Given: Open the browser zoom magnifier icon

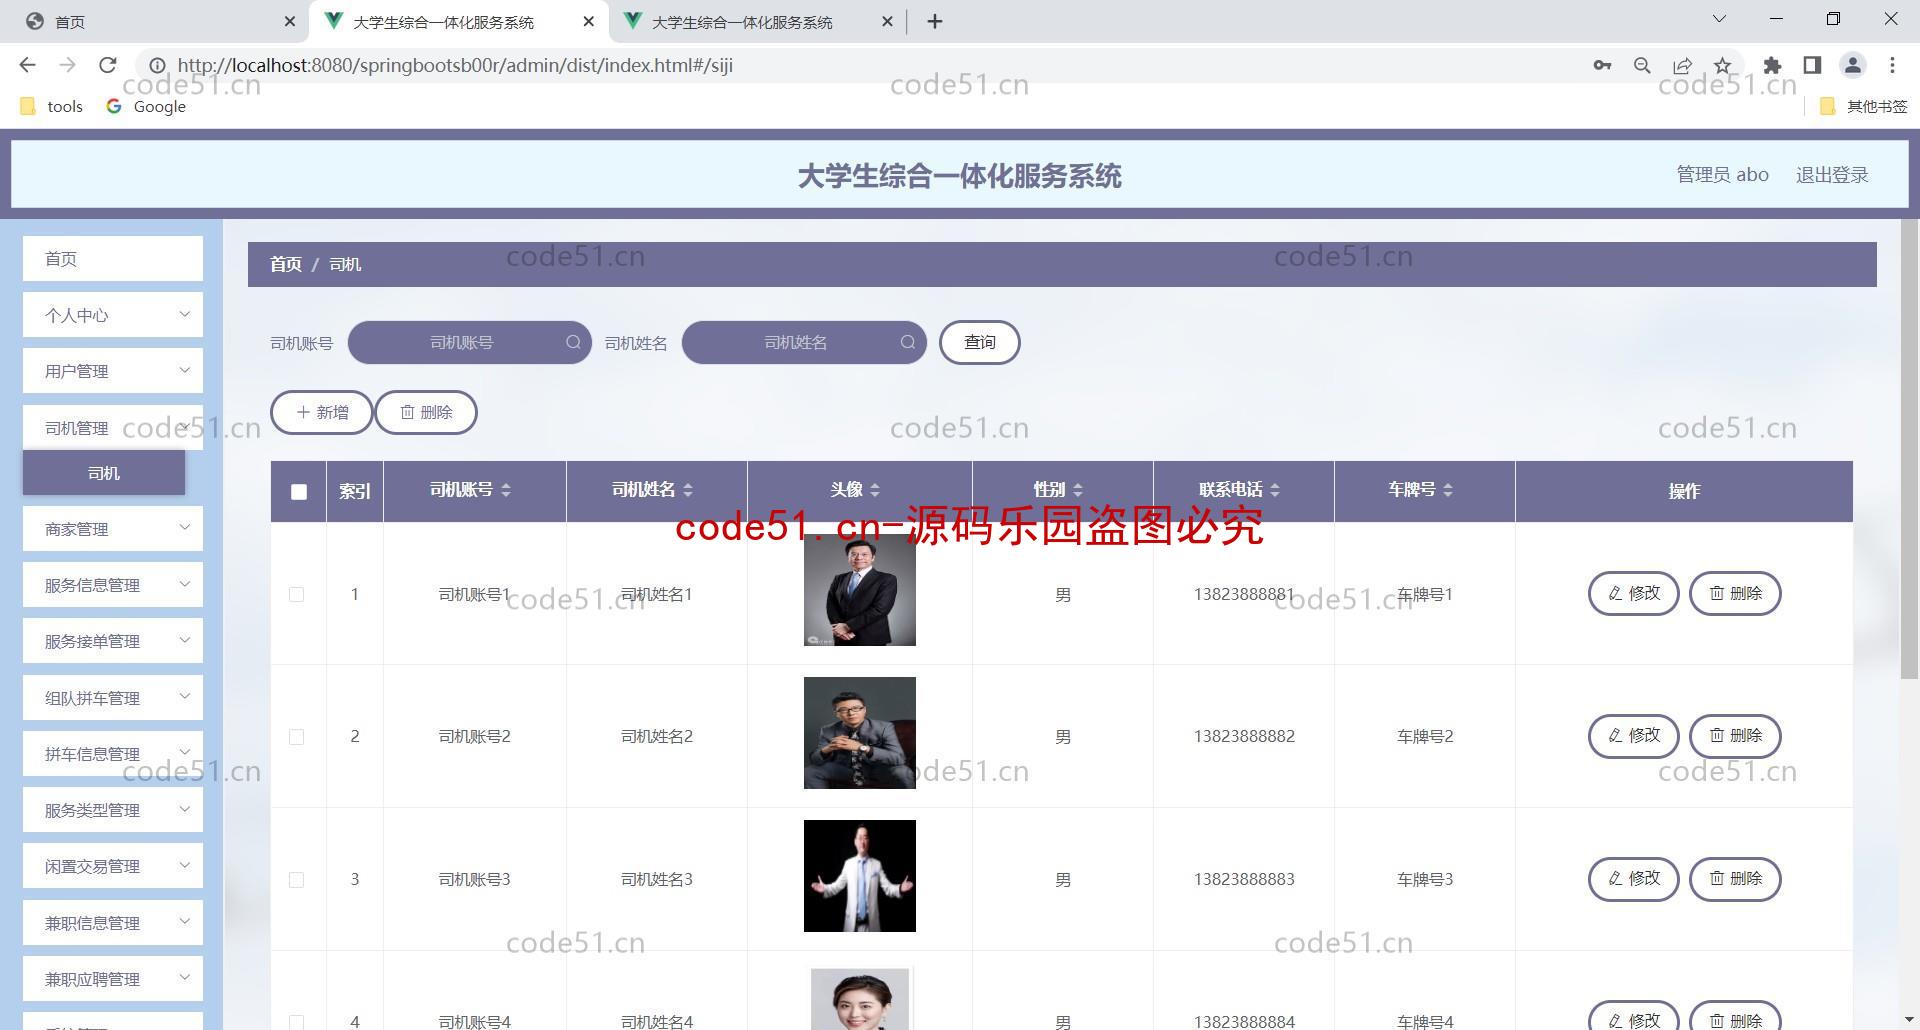Looking at the screenshot, I should 1642,65.
